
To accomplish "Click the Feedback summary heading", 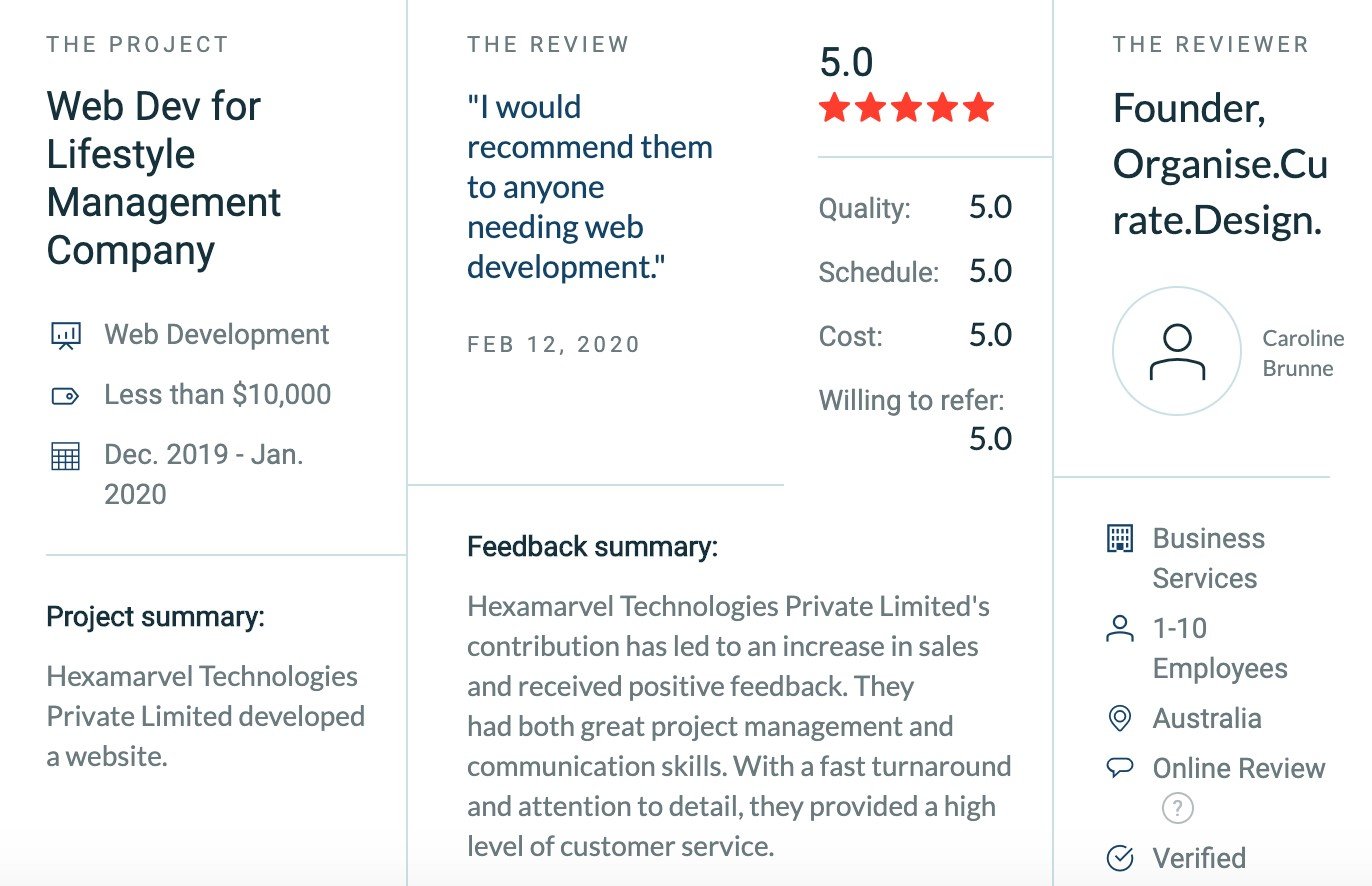I will coord(592,547).
